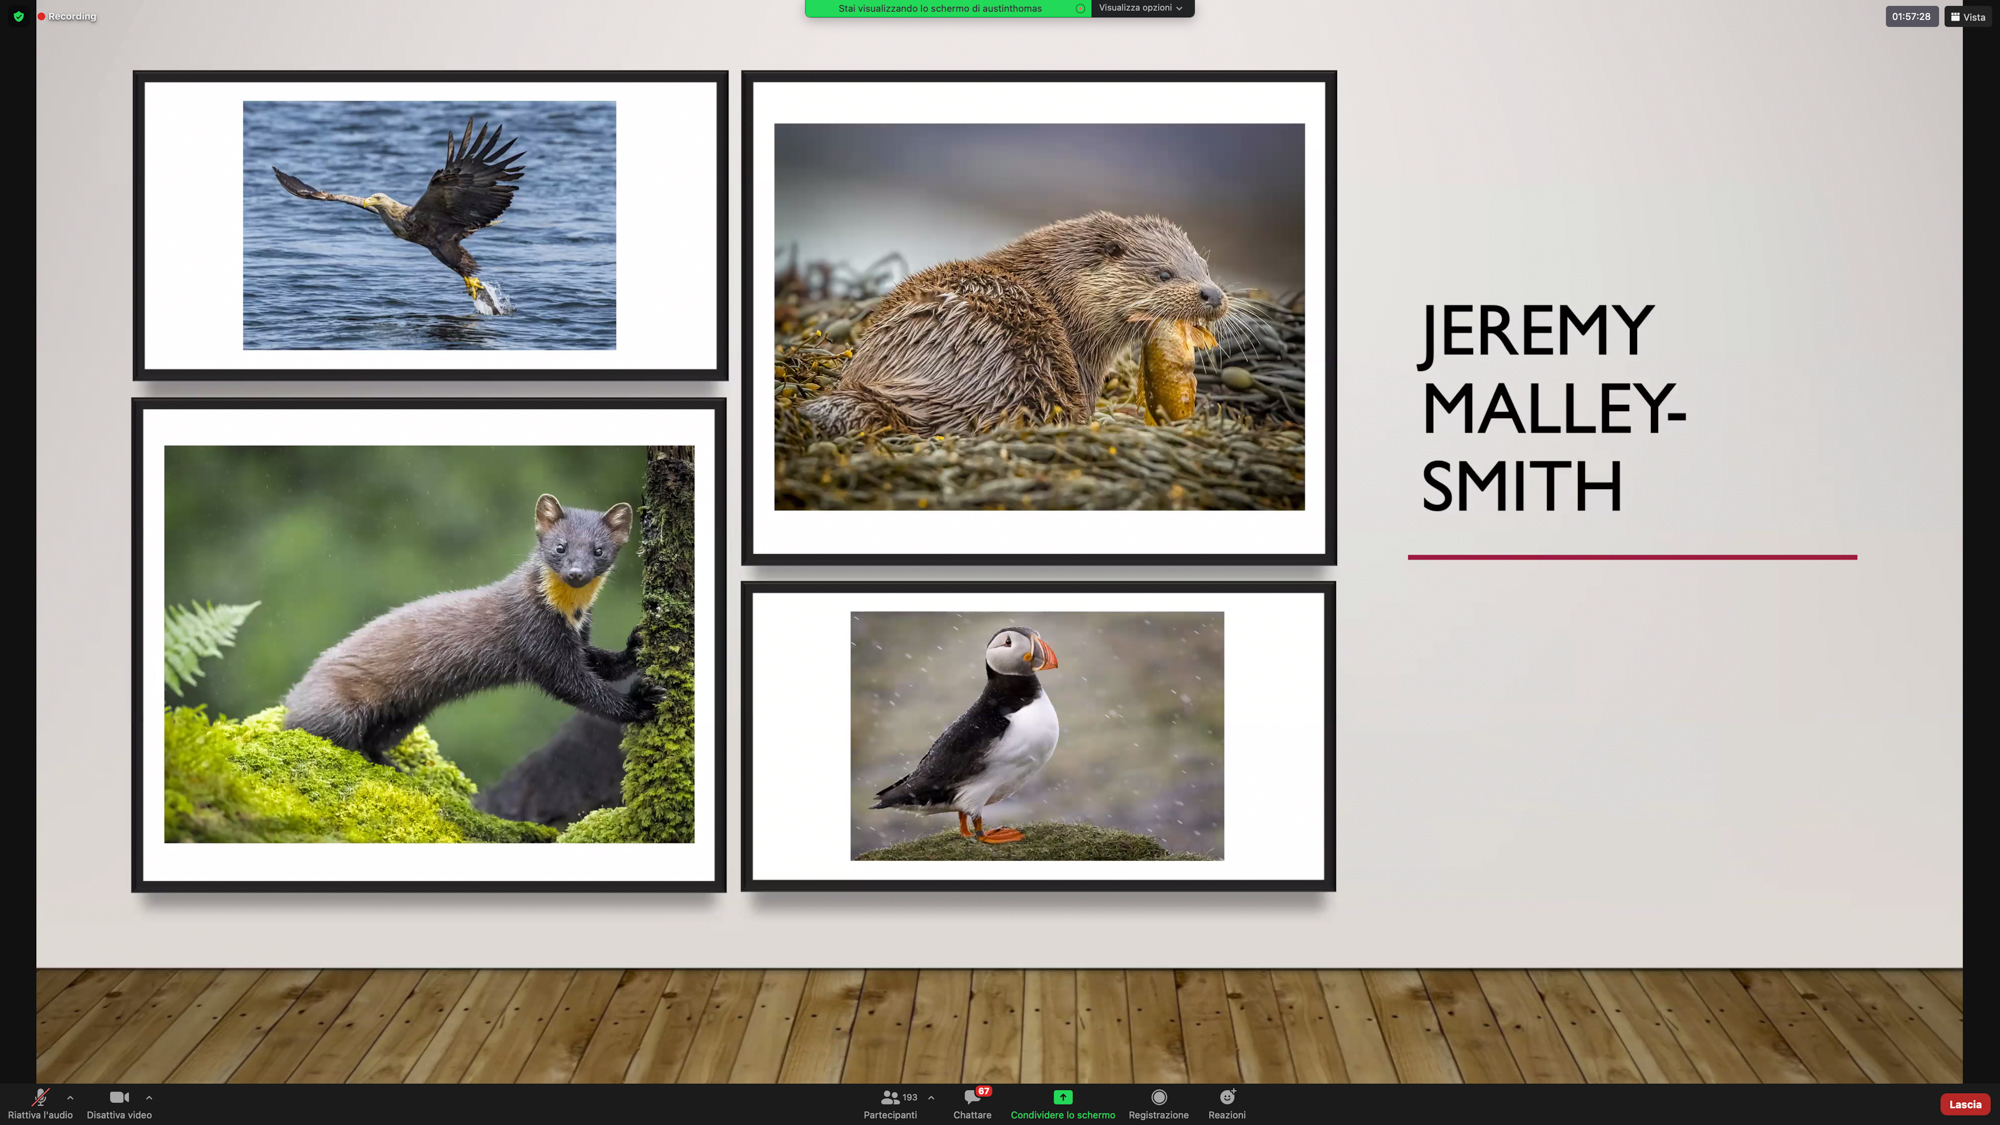Open the Partecipanti panel

pyautogui.click(x=890, y=1104)
